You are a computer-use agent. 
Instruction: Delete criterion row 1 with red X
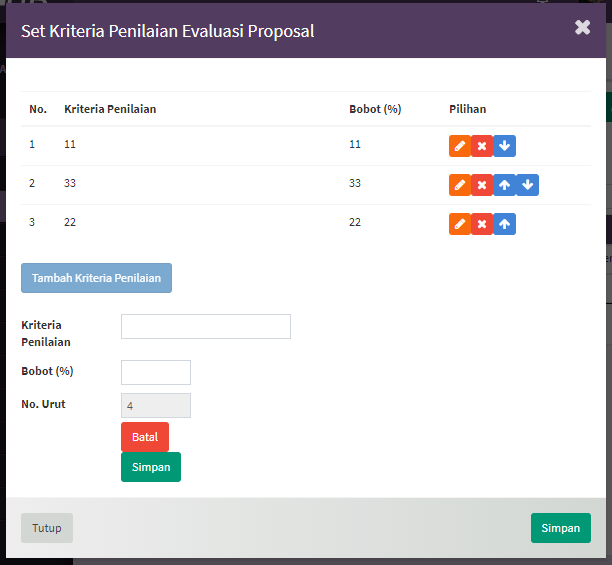pos(482,146)
